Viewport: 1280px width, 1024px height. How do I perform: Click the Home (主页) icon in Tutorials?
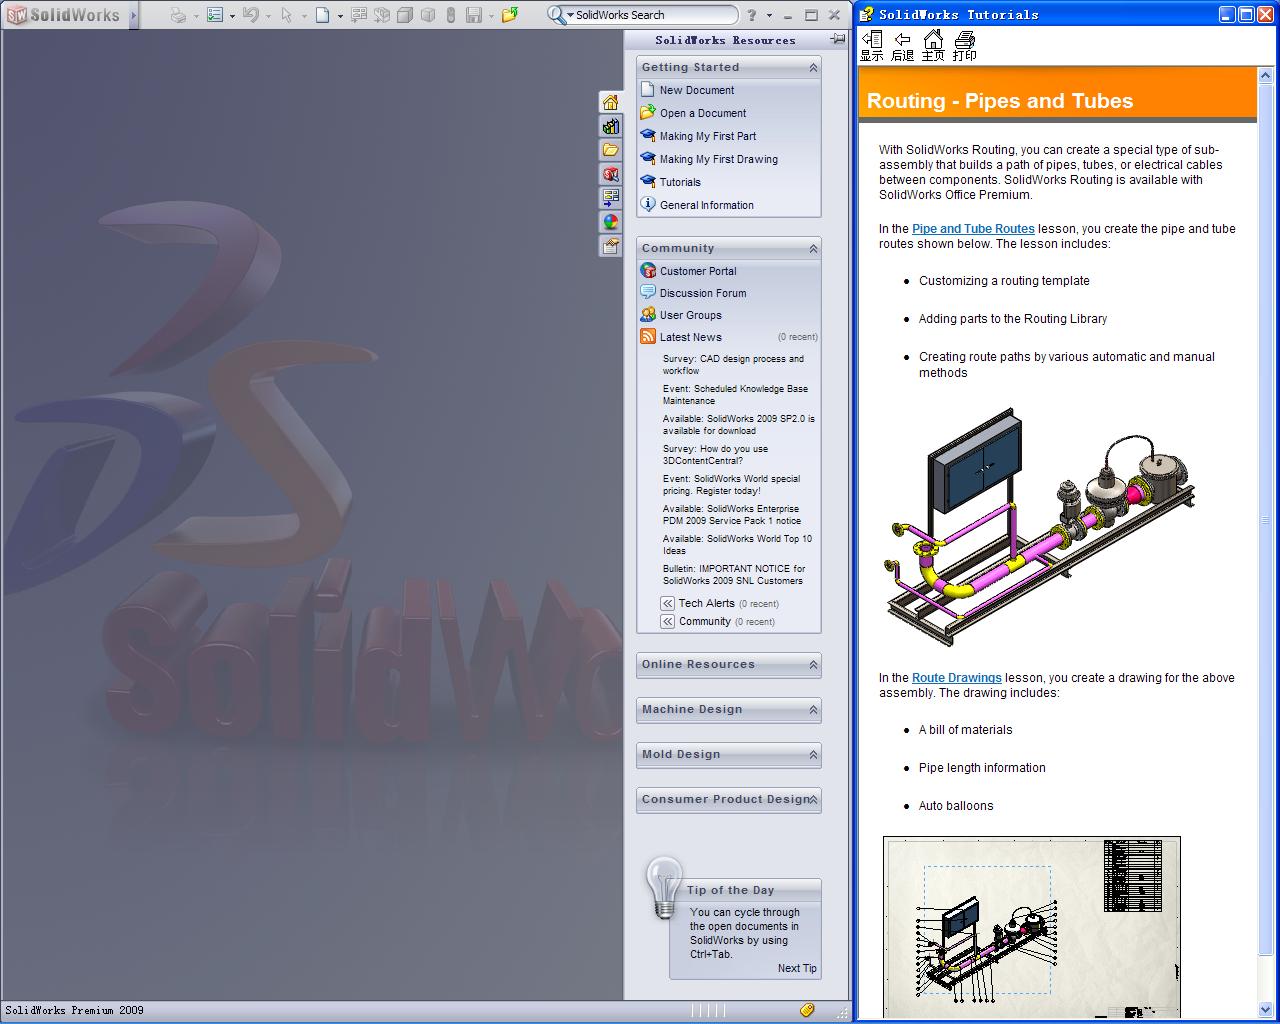coord(933,46)
